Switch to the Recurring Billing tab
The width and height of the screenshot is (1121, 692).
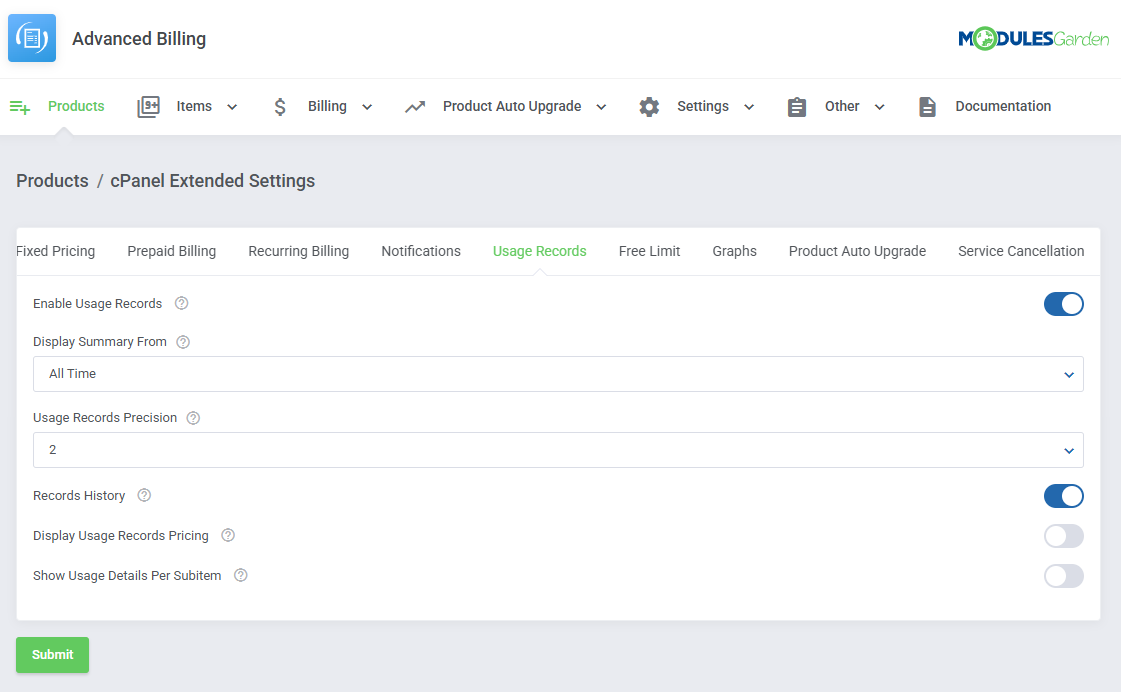pos(299,251)
